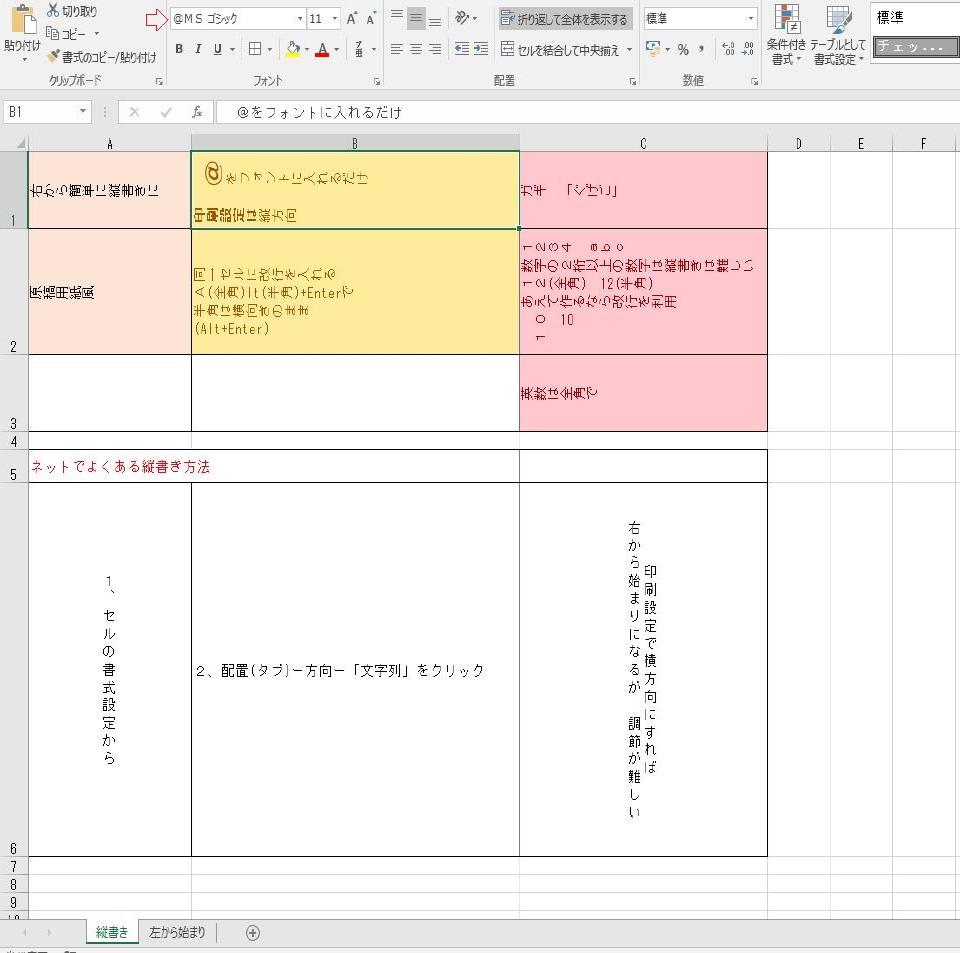Click the text orientation icon
Image resolution: width=960 pixels, height=953 pixels.
click(x=463, y=18)
